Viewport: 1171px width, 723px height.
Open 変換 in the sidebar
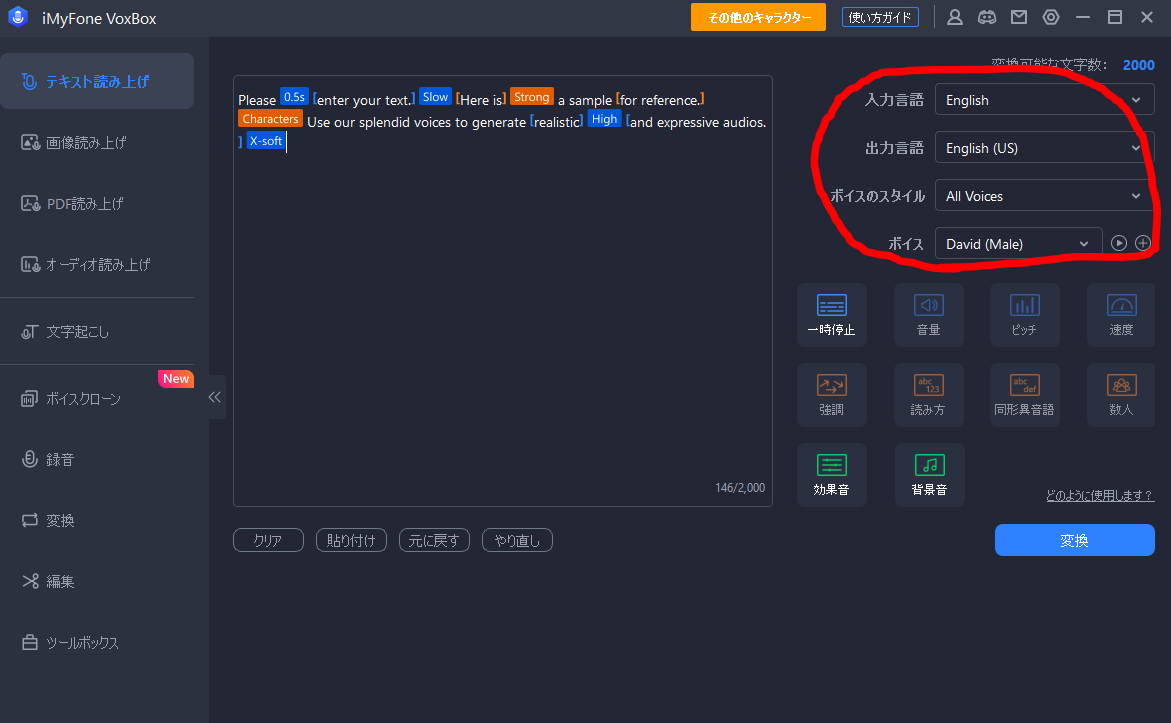click(x=97, y=521)
